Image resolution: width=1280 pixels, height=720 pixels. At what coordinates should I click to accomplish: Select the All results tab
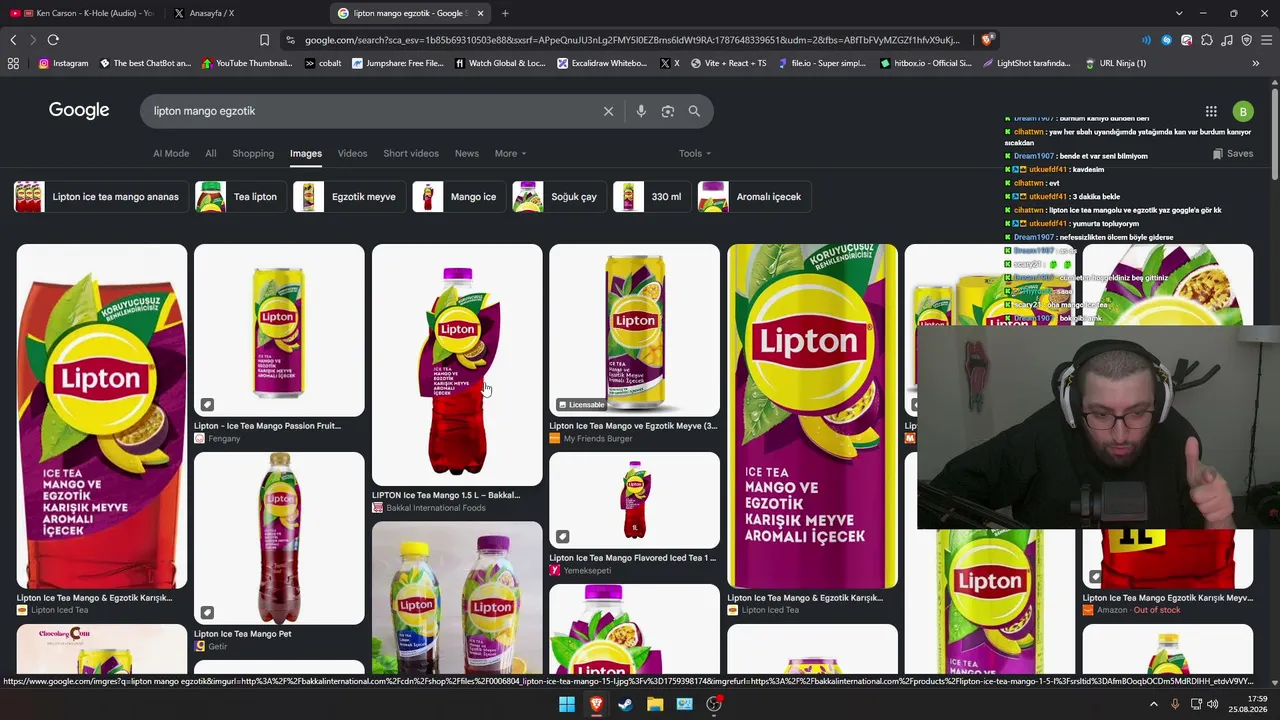coord(211,153)
